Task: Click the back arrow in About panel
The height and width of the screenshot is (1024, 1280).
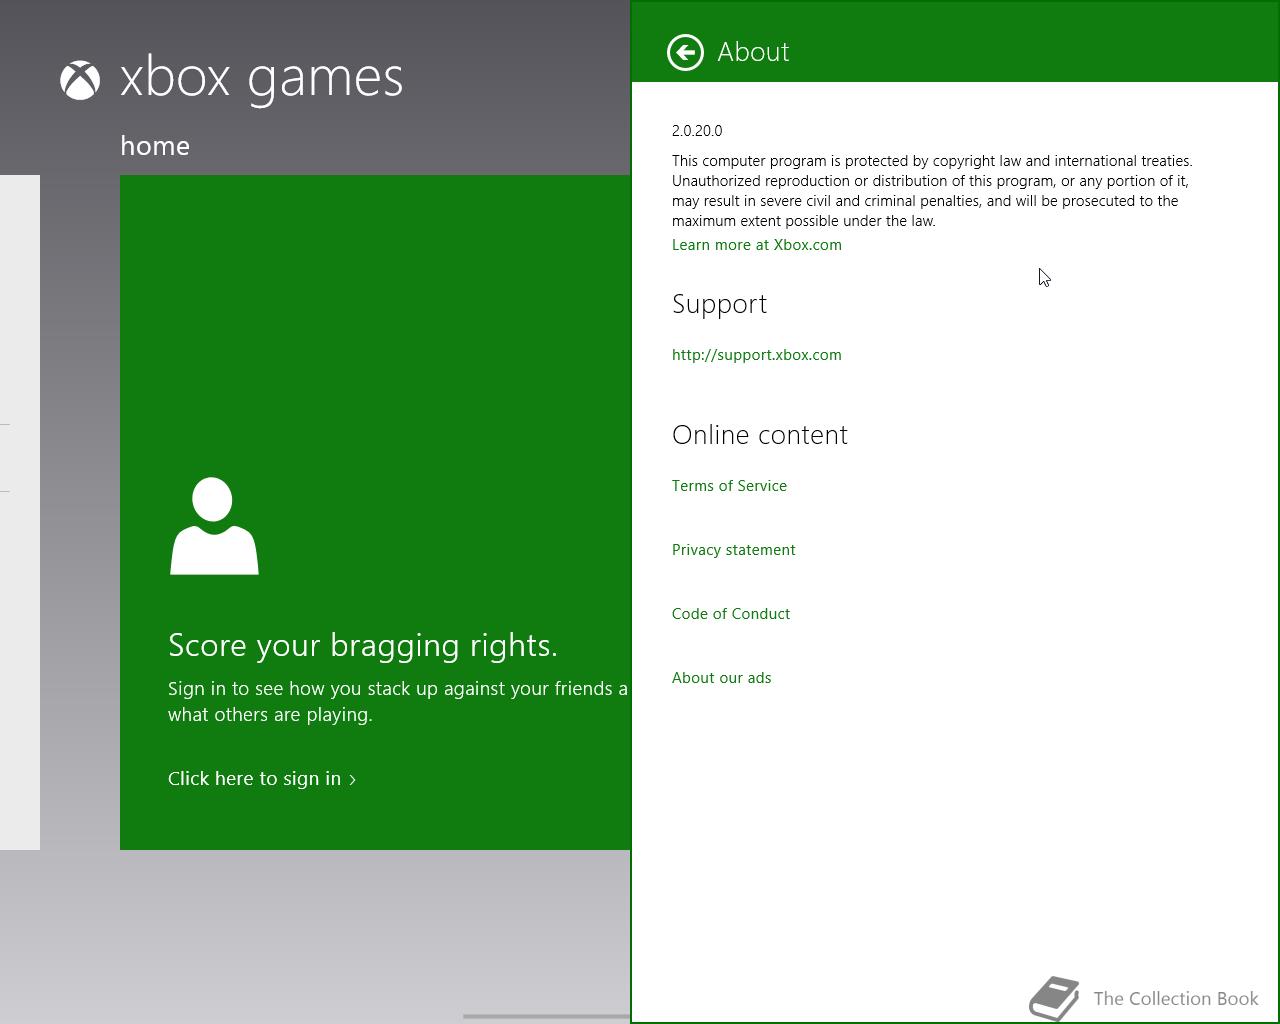Action: pyautogui.click(x=685, y=52)
